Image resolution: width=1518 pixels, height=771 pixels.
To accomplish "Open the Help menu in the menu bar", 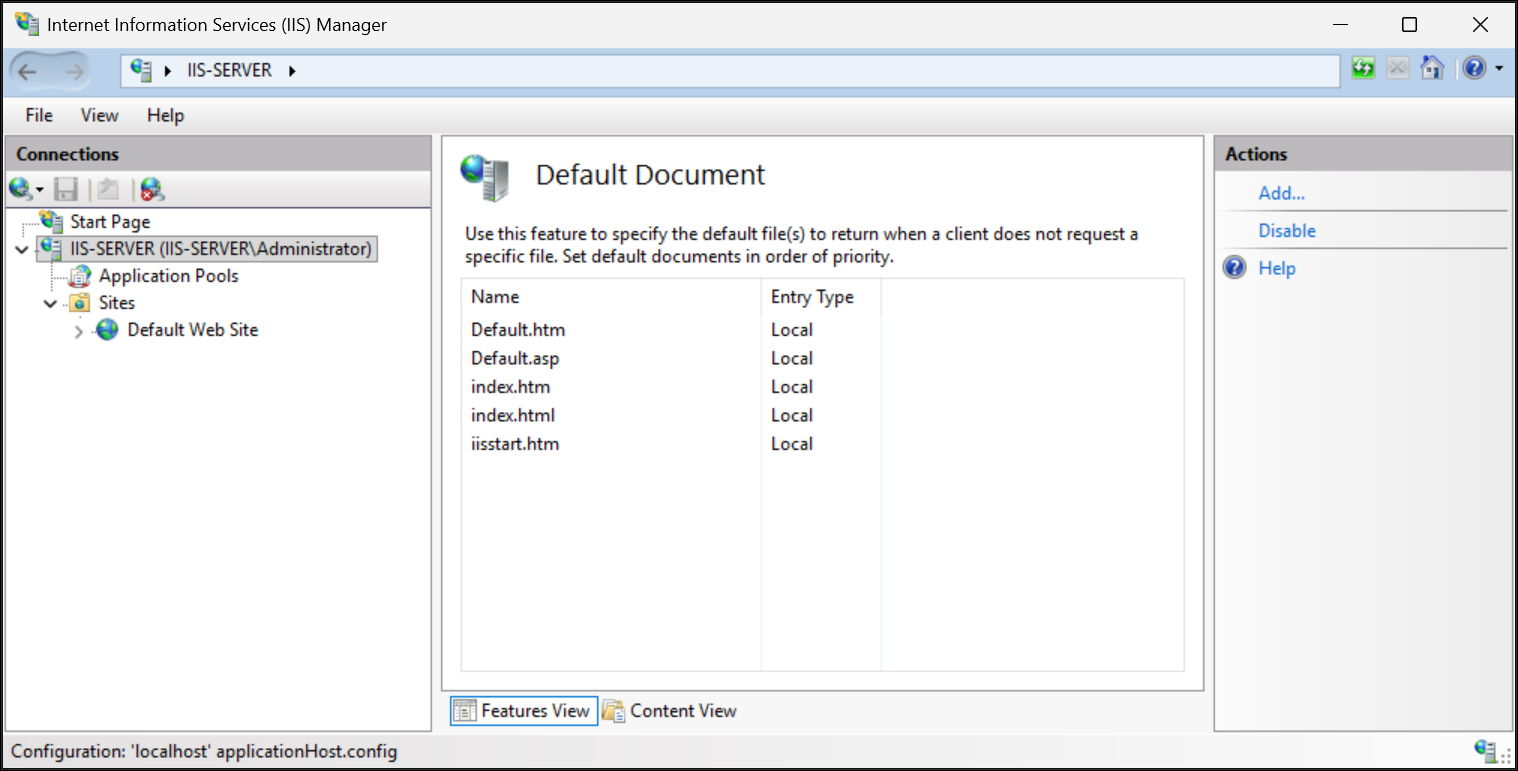I will click(x=165, y=115).
